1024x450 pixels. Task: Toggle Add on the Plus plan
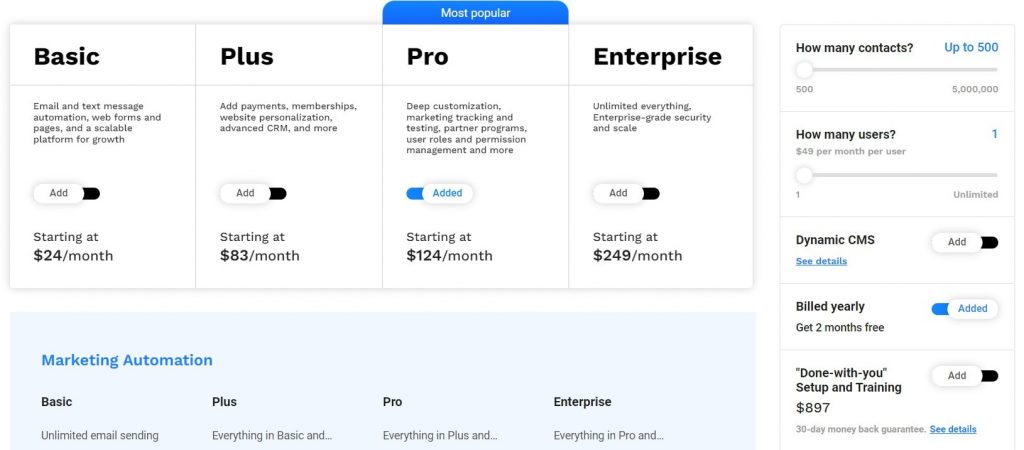pyautogui.click(x=253, y=193)
